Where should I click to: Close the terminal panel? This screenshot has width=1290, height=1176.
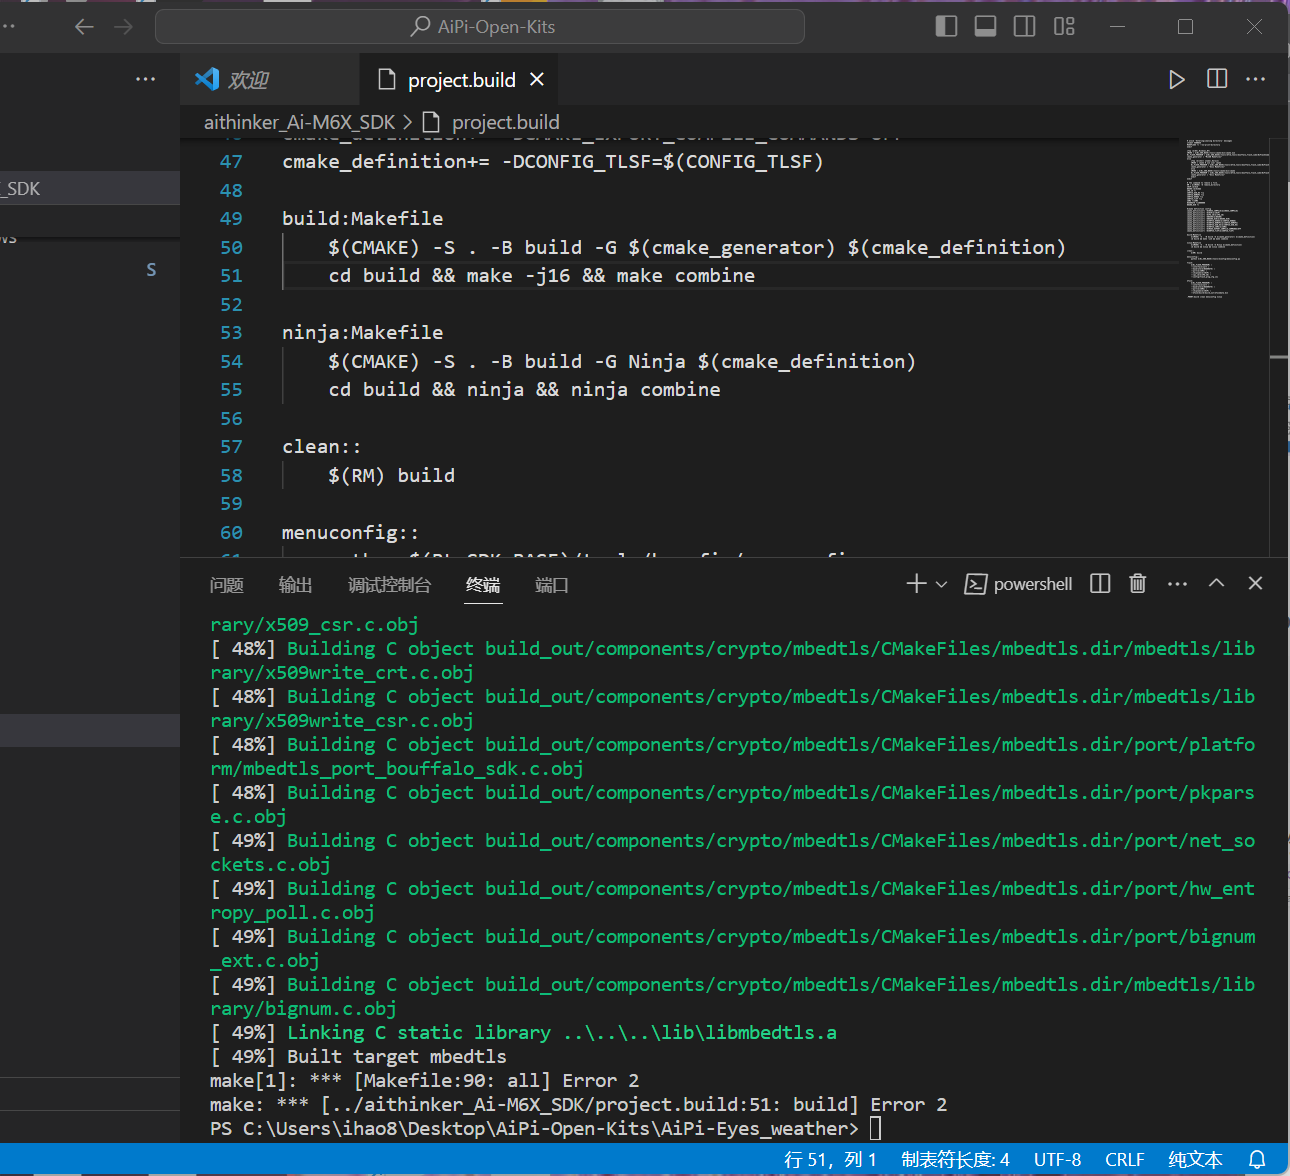pyautogui.click(x=1256, y=583)
